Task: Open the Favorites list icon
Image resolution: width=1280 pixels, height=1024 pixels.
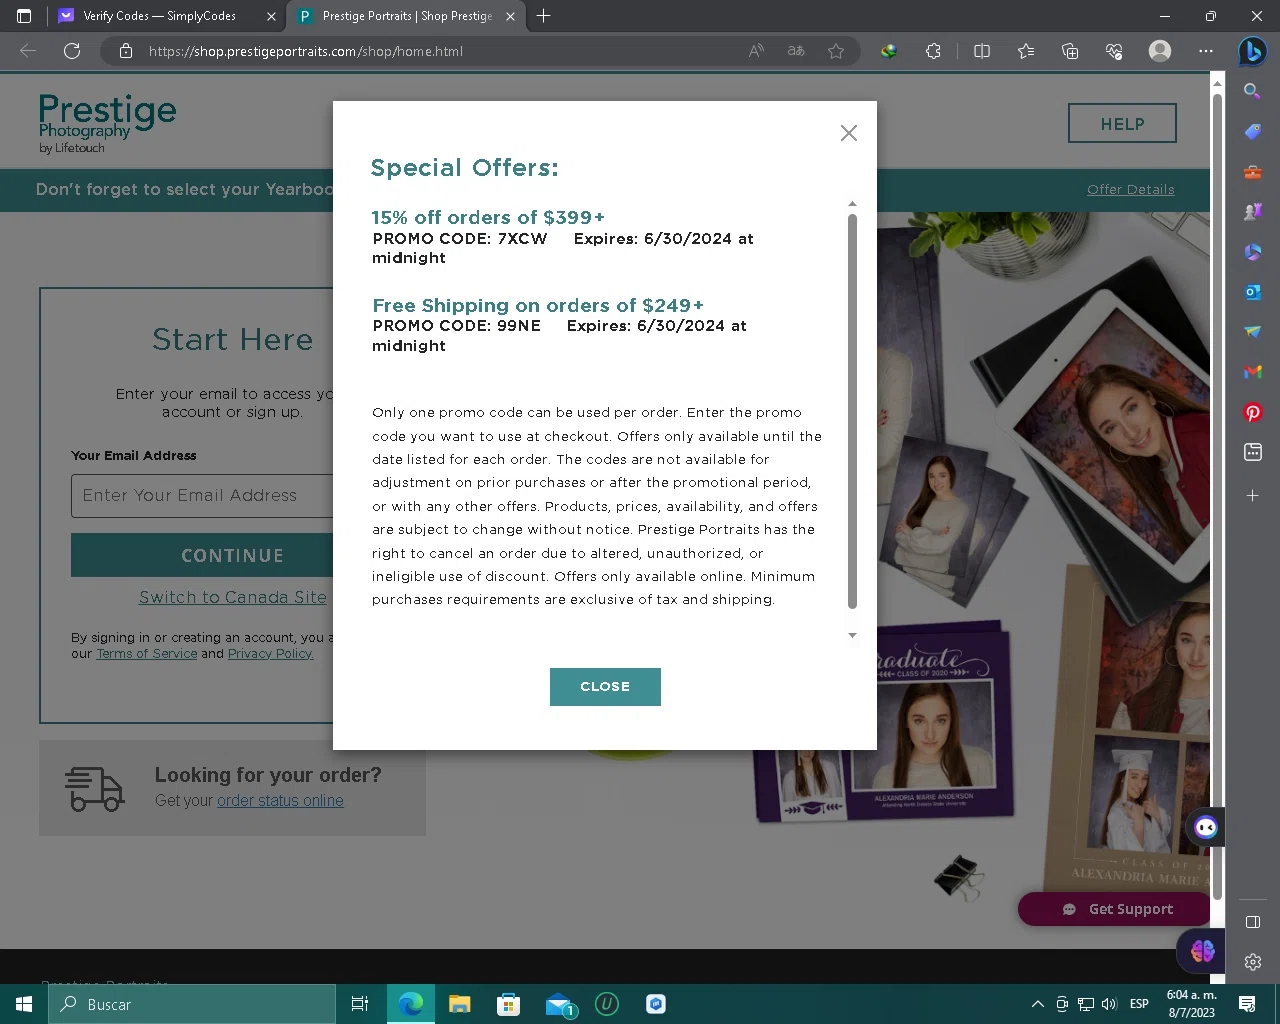Action: click(x=1026, y=51)
